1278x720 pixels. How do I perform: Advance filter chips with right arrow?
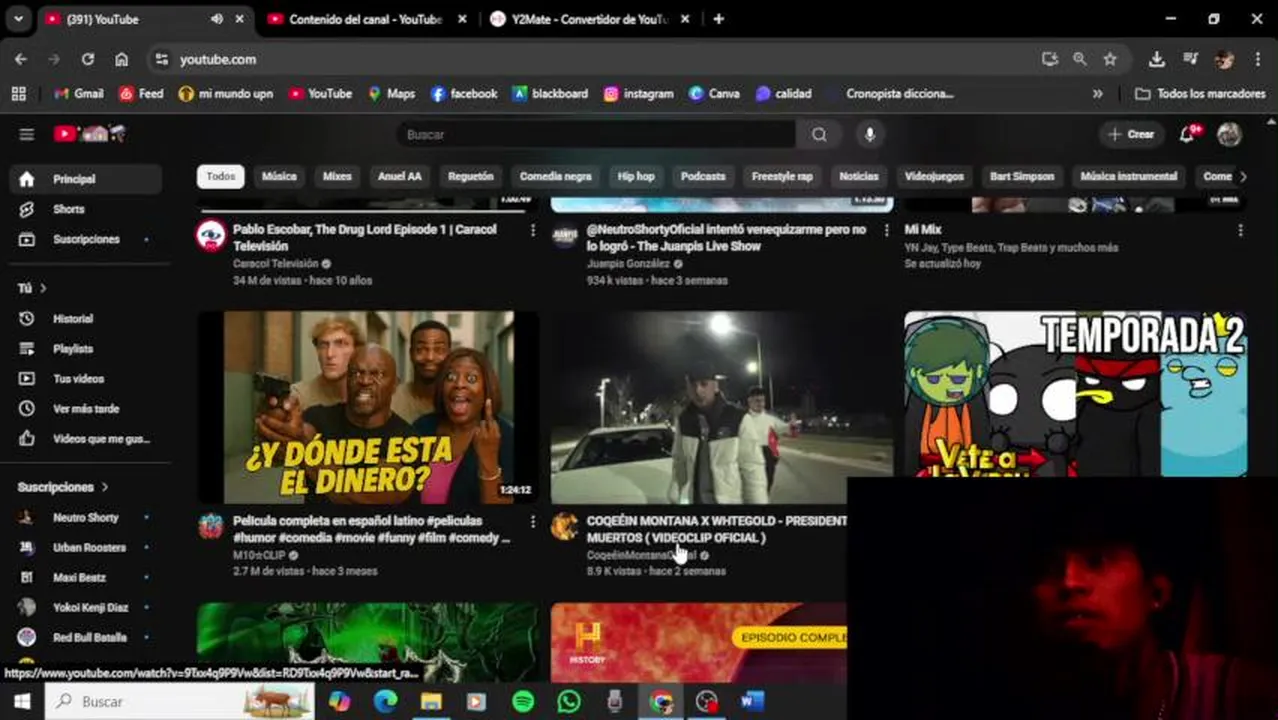coord(1242,176)
